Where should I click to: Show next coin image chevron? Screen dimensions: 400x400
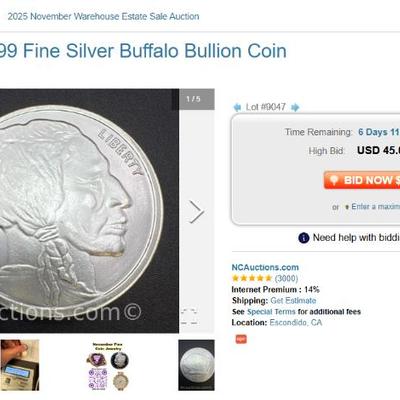point(196,211)
